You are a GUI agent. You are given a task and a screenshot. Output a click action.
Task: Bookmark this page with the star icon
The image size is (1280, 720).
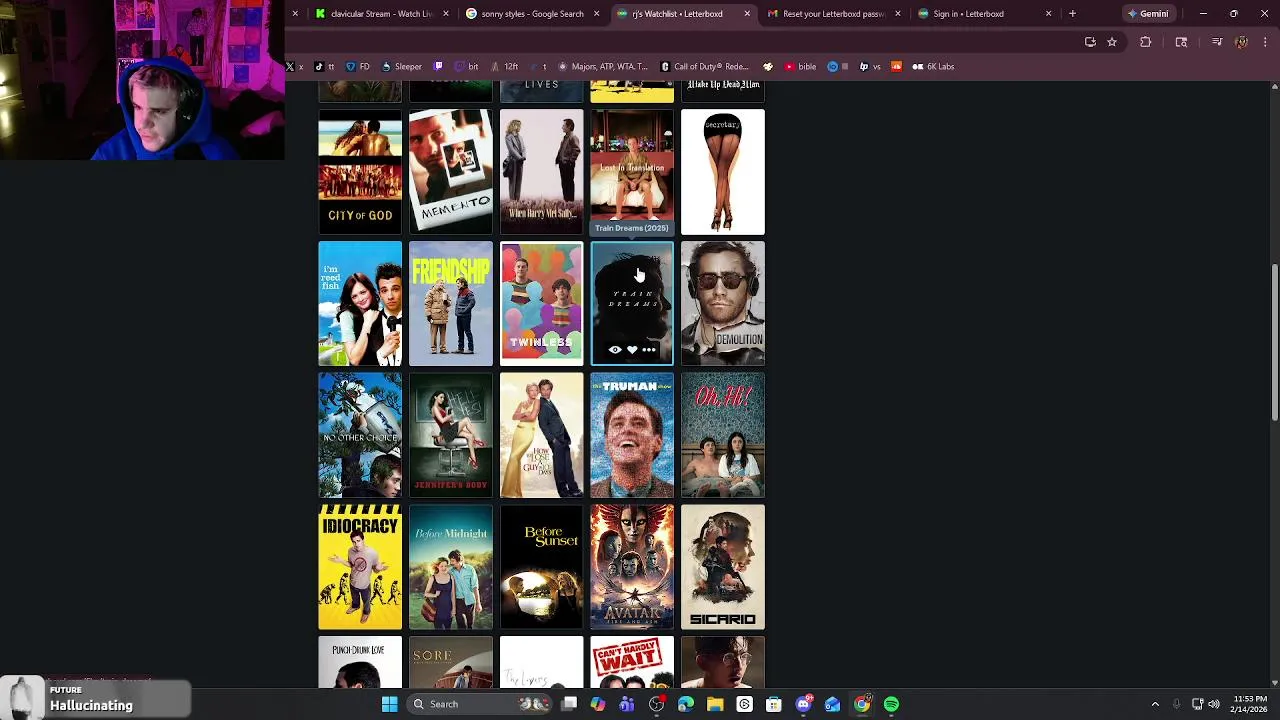1111,42
